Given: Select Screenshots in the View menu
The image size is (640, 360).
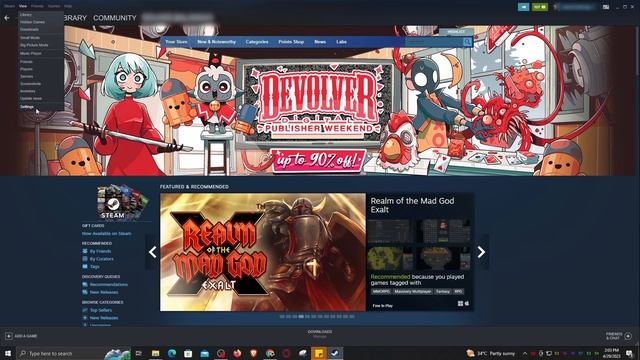Looking at the screenshot, I should pos(31,84).
